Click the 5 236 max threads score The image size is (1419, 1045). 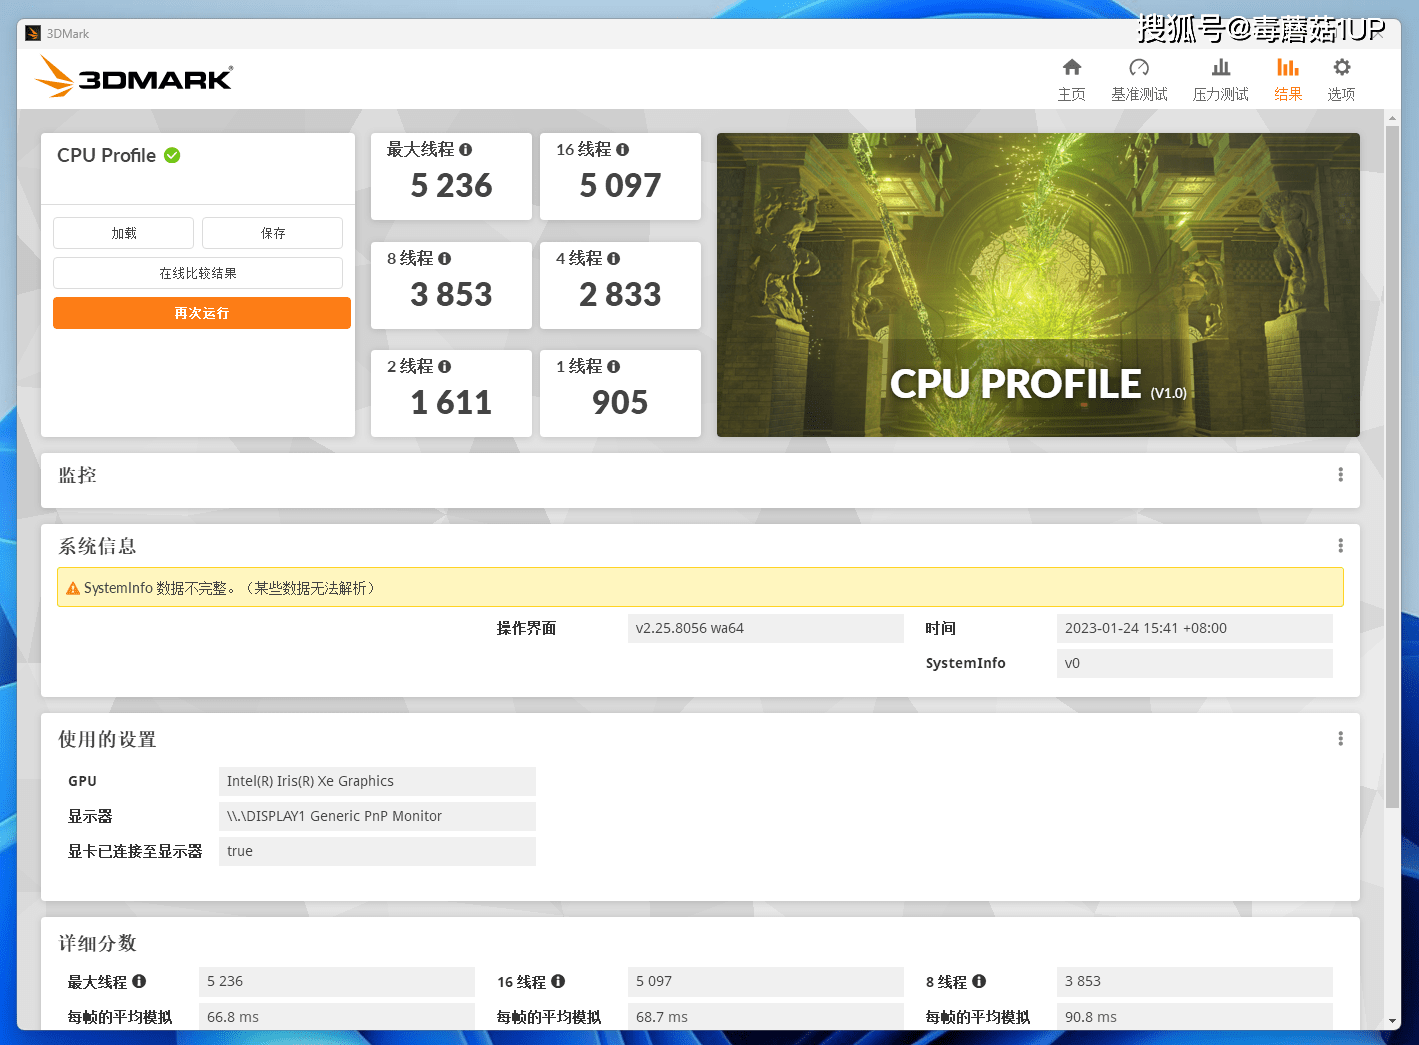click(451, 186)
